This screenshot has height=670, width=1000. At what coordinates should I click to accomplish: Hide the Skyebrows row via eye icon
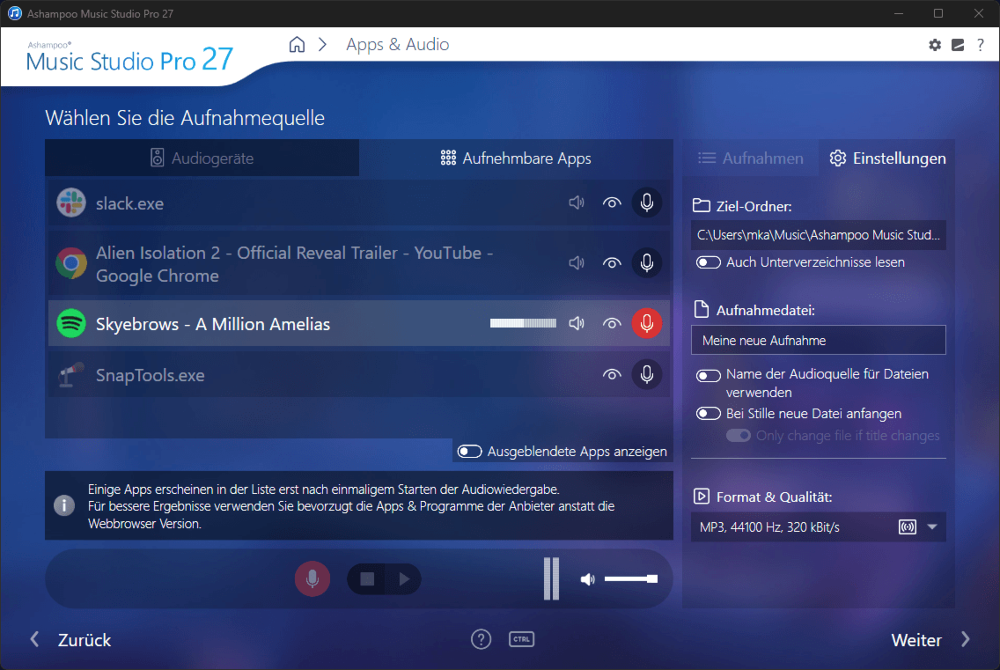tap(612, 323)
